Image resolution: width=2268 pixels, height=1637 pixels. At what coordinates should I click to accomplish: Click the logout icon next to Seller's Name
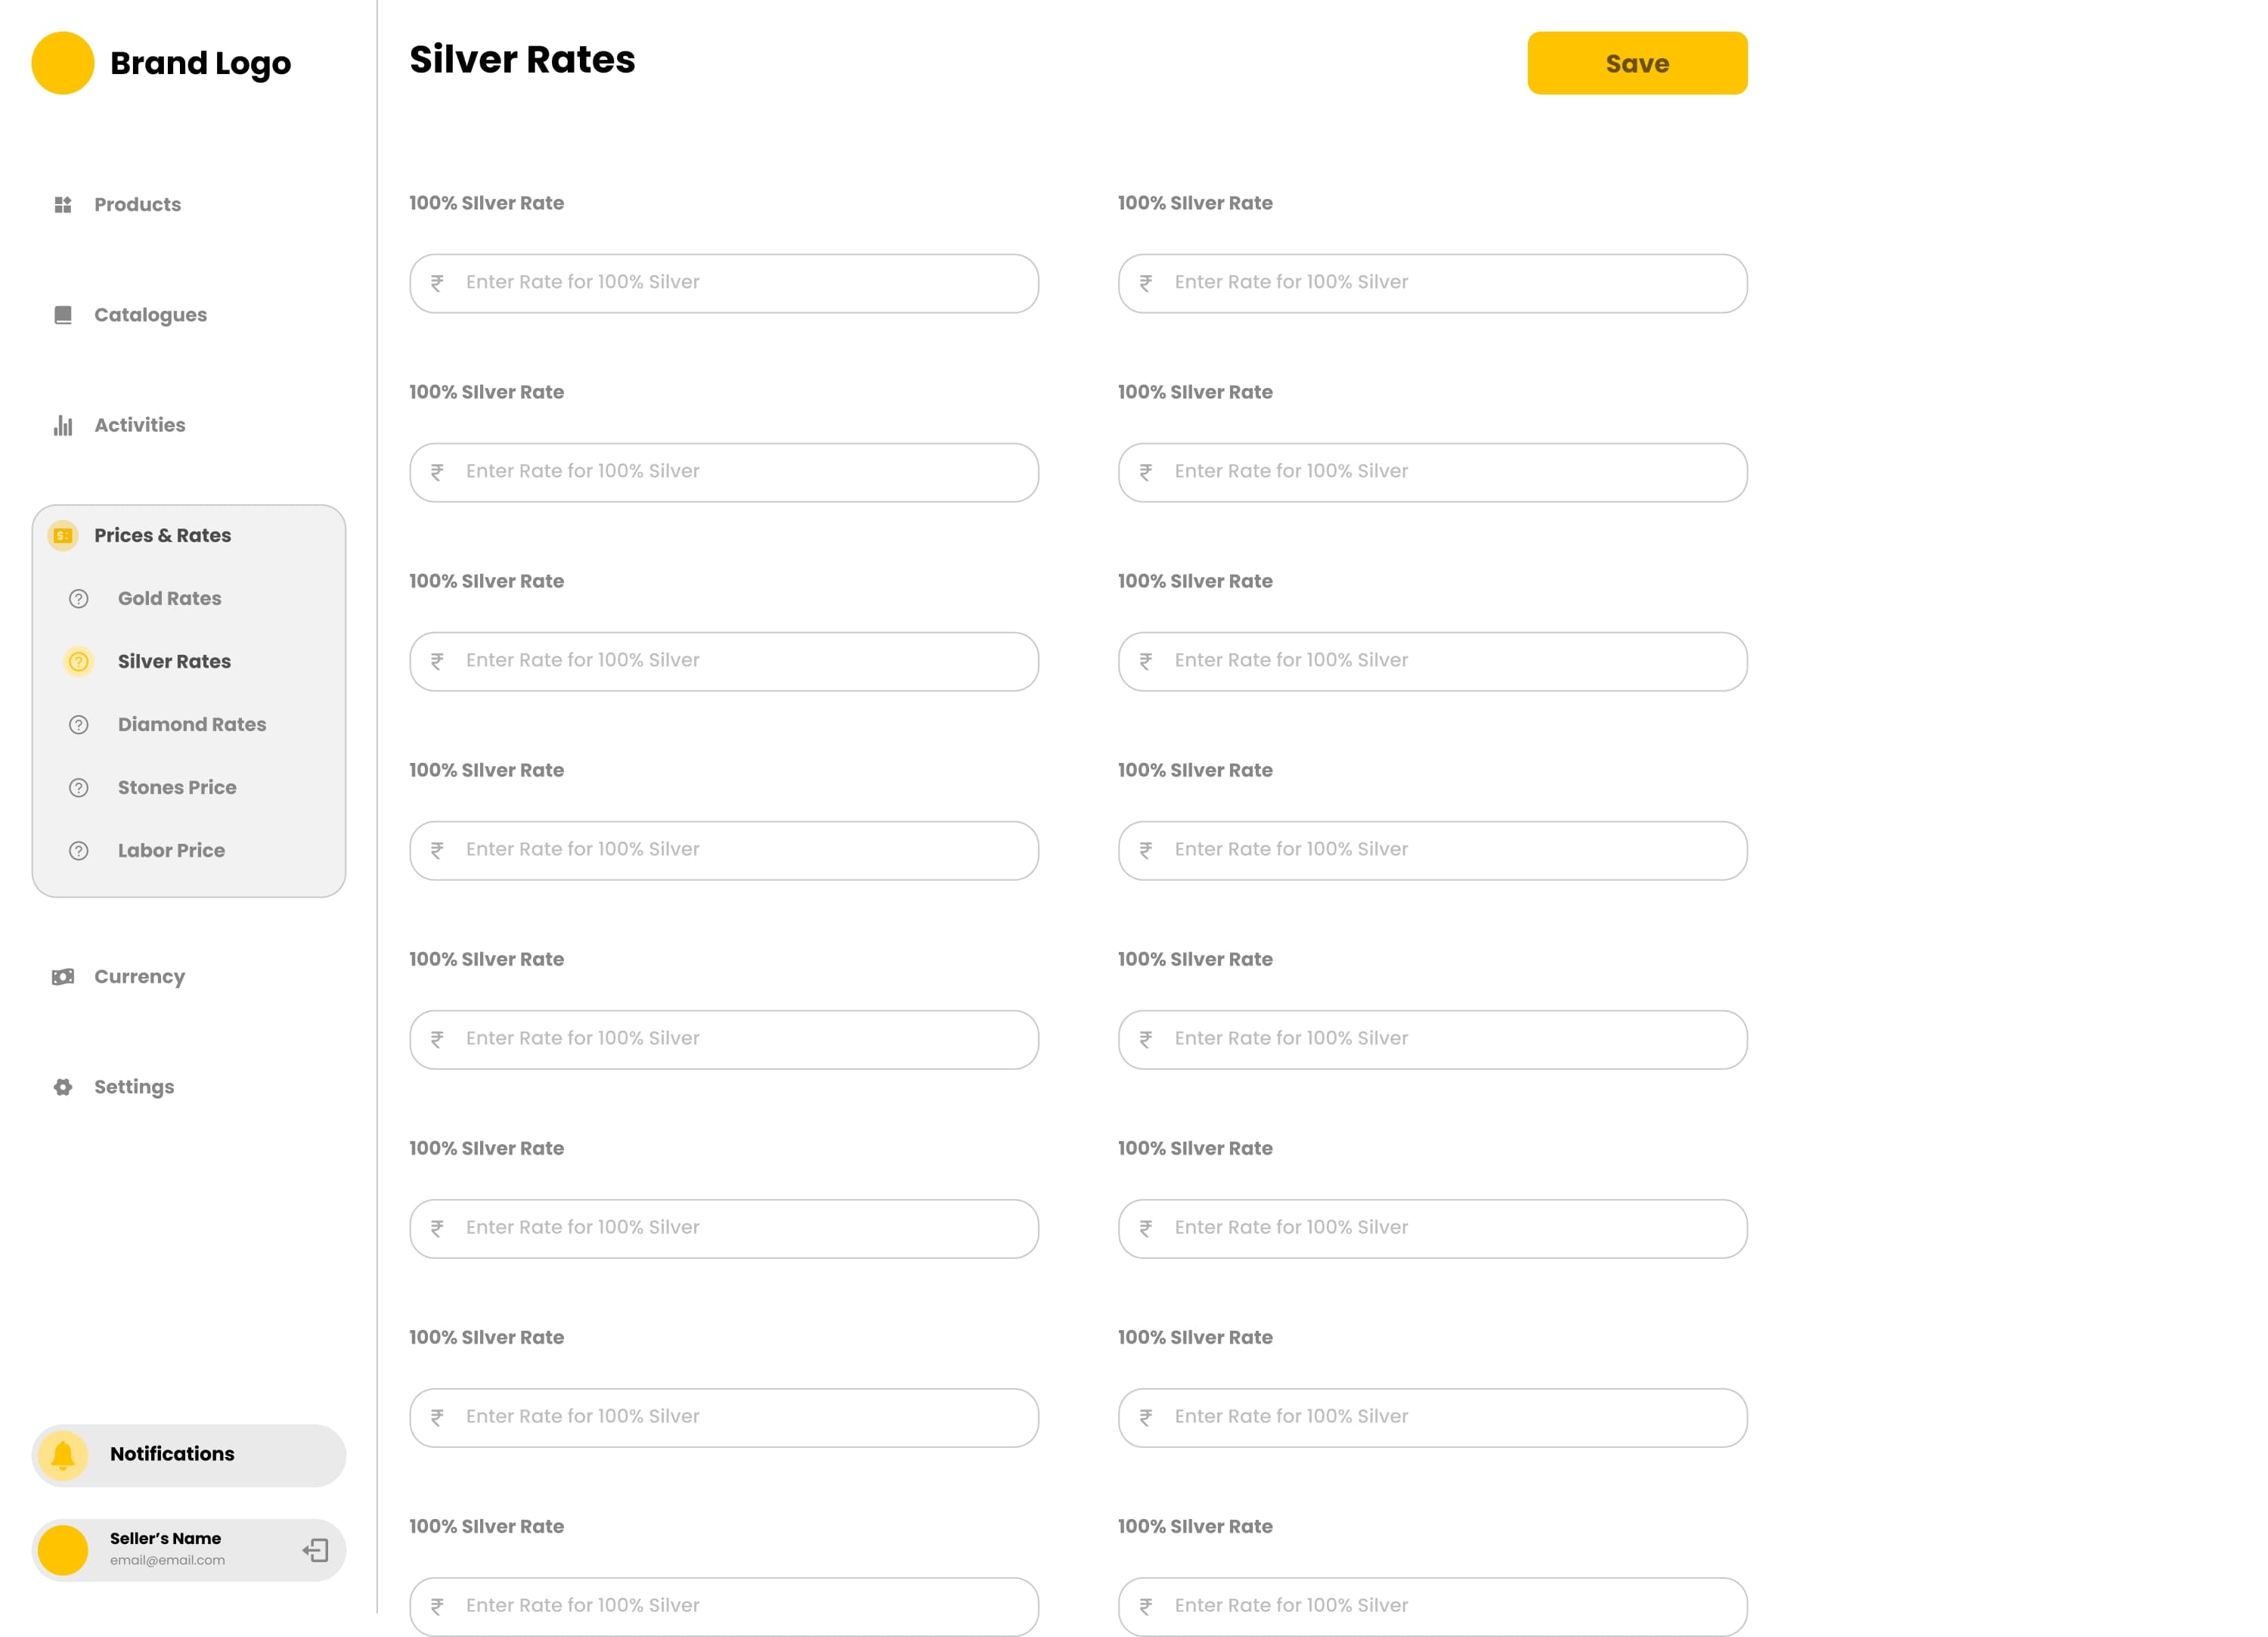(x=315, y=1549)
